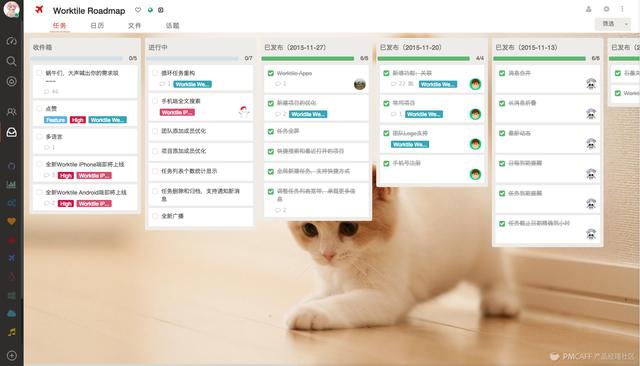640x366 pixels.
Task: Click the Worktile We... label on 团队Logo支持 card
Action: (x=410, y=144)
